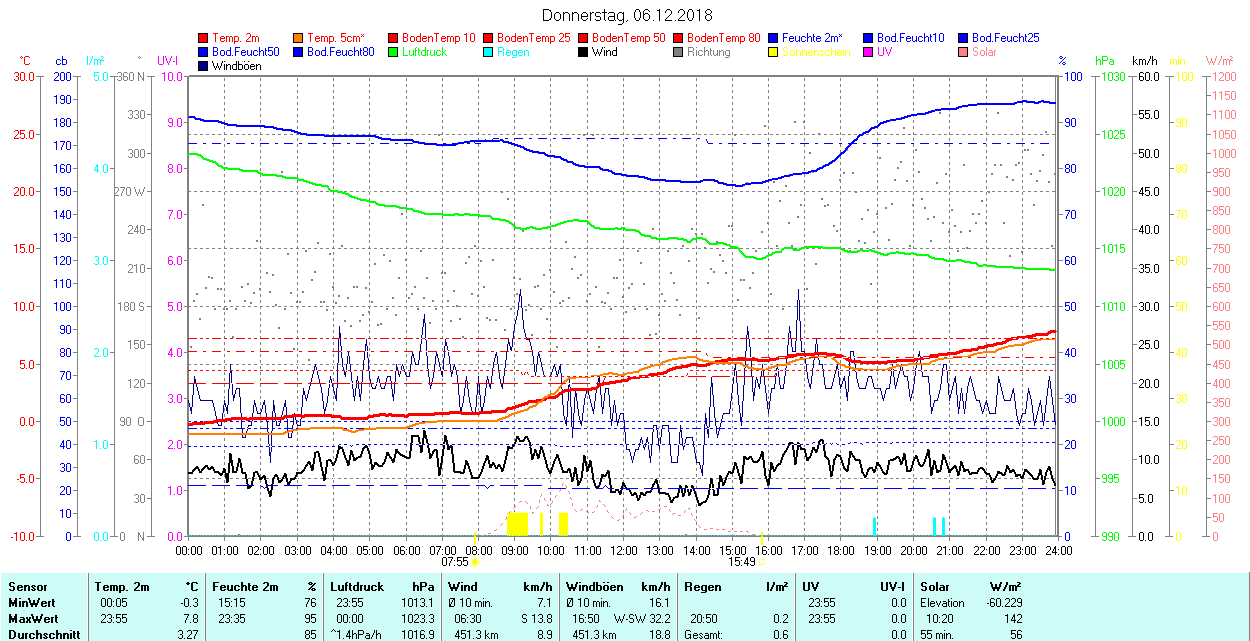
Task: Click the gray Richtung legend square
Action: (678, 52)
